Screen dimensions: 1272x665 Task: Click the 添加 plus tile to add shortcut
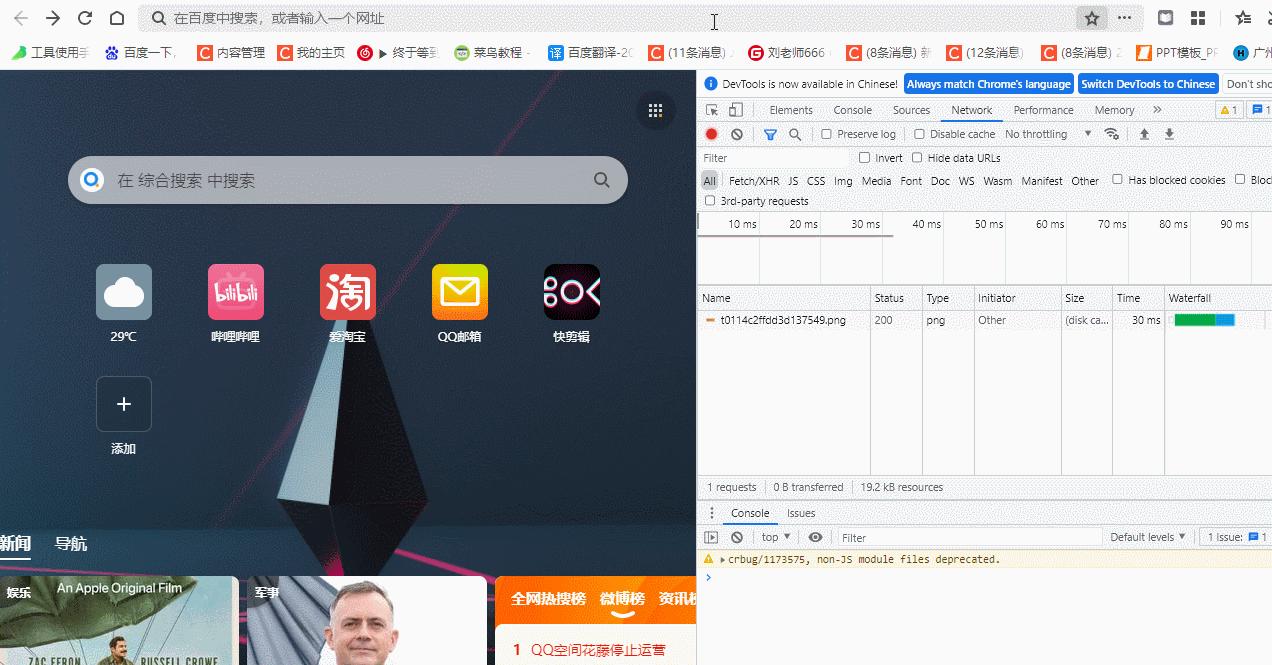[124, 404]
